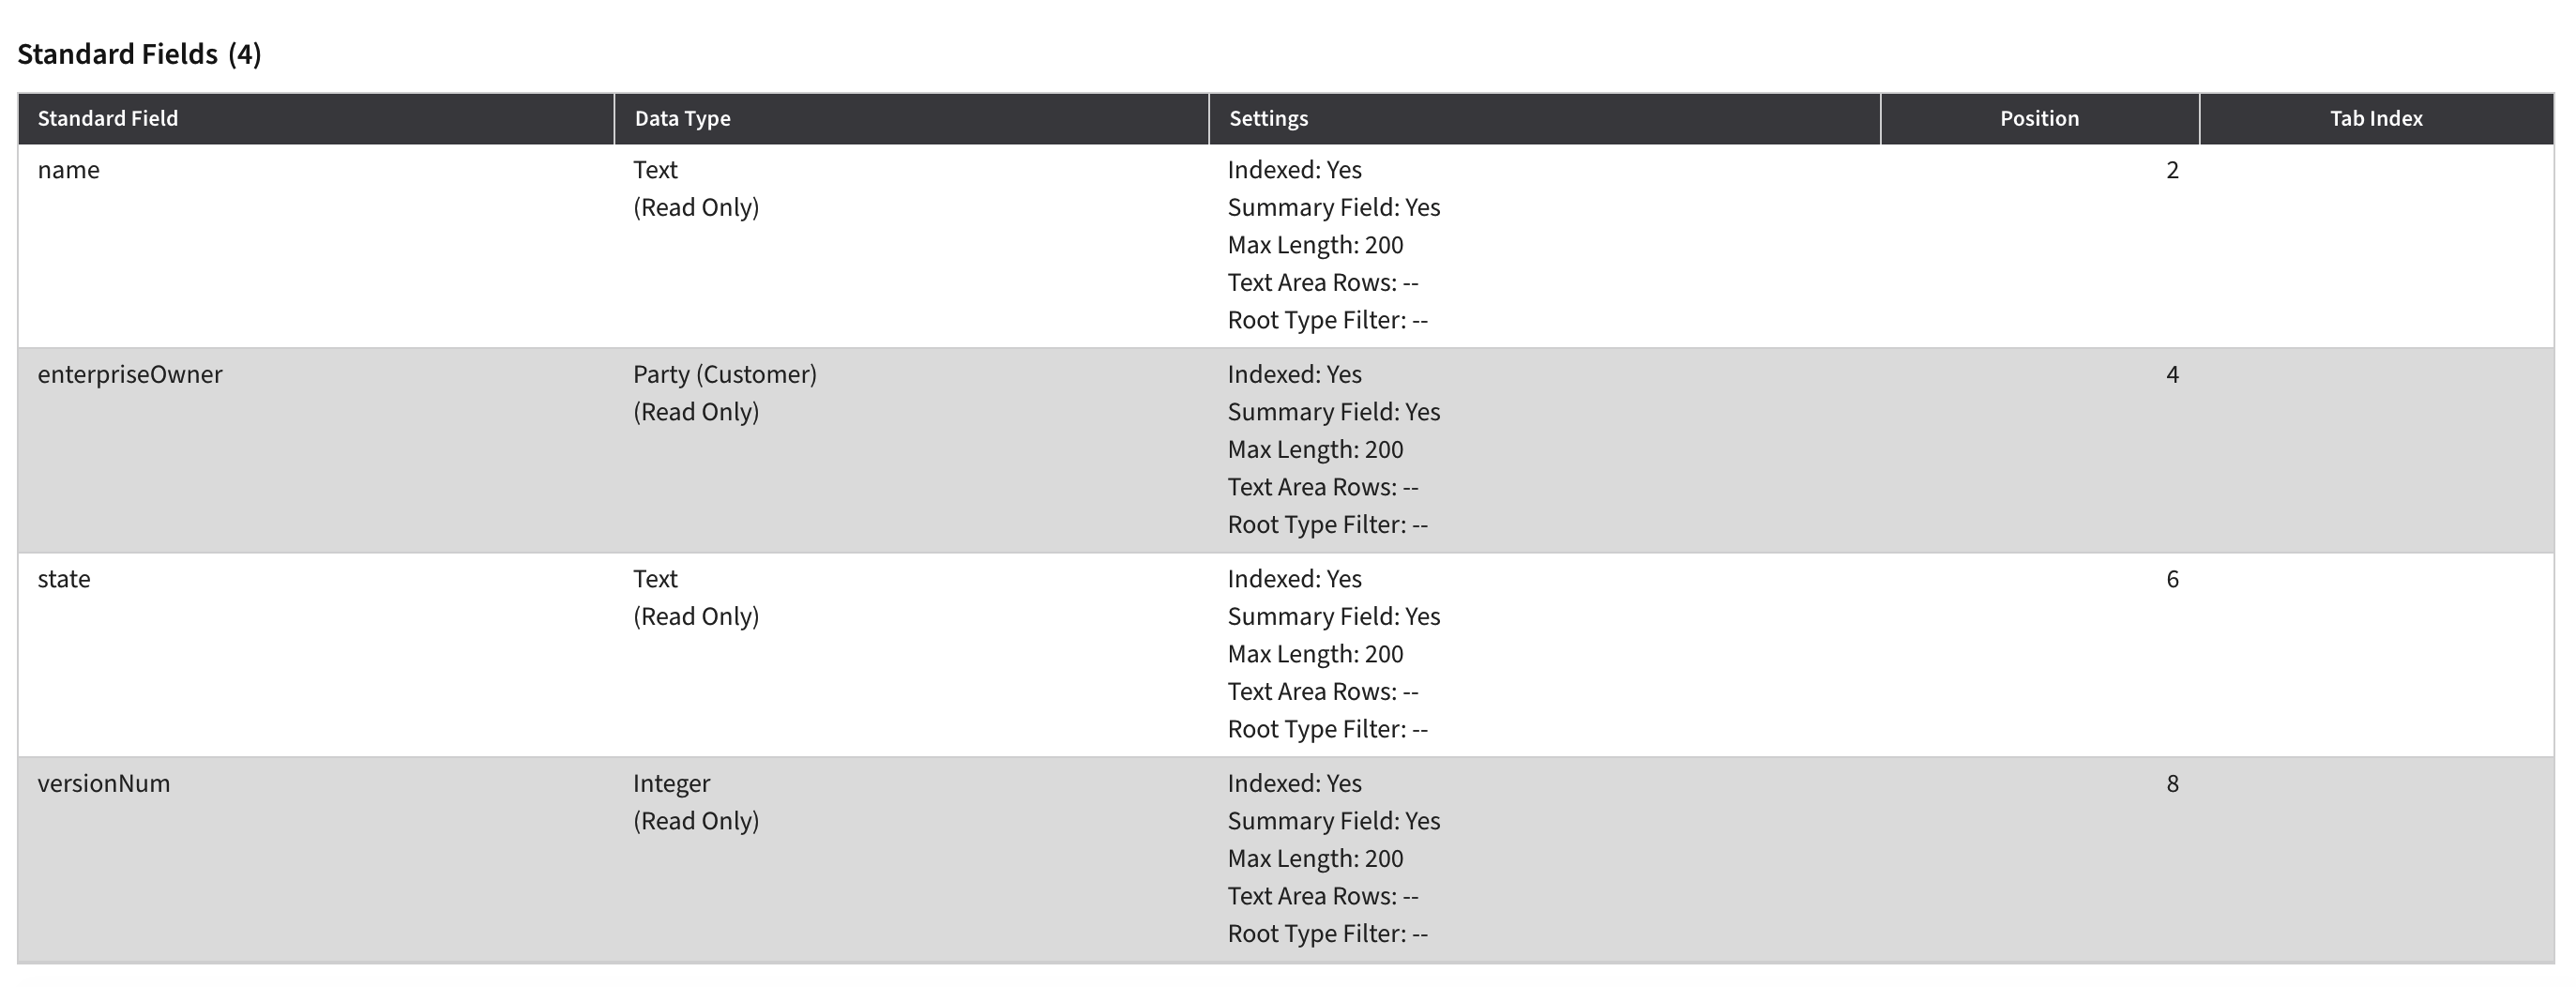Click Summary Field: Yes in state row
2576x987 pixels.
coord(1333,617)
